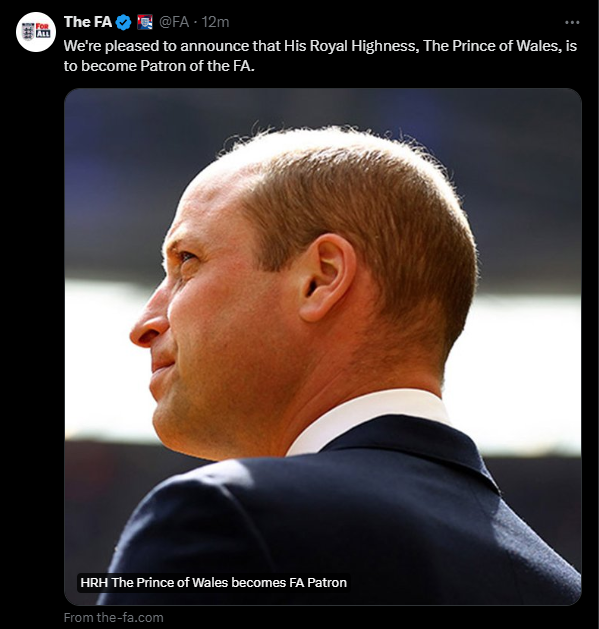Click the Three Lions For All logo
The image size is (599, 629).
click(x=36, y=32)
